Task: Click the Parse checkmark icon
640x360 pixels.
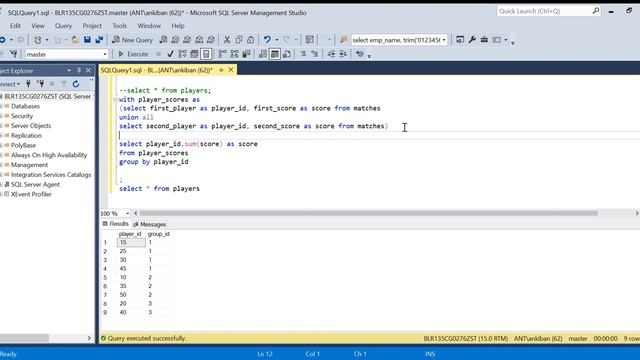Action: 170,54
